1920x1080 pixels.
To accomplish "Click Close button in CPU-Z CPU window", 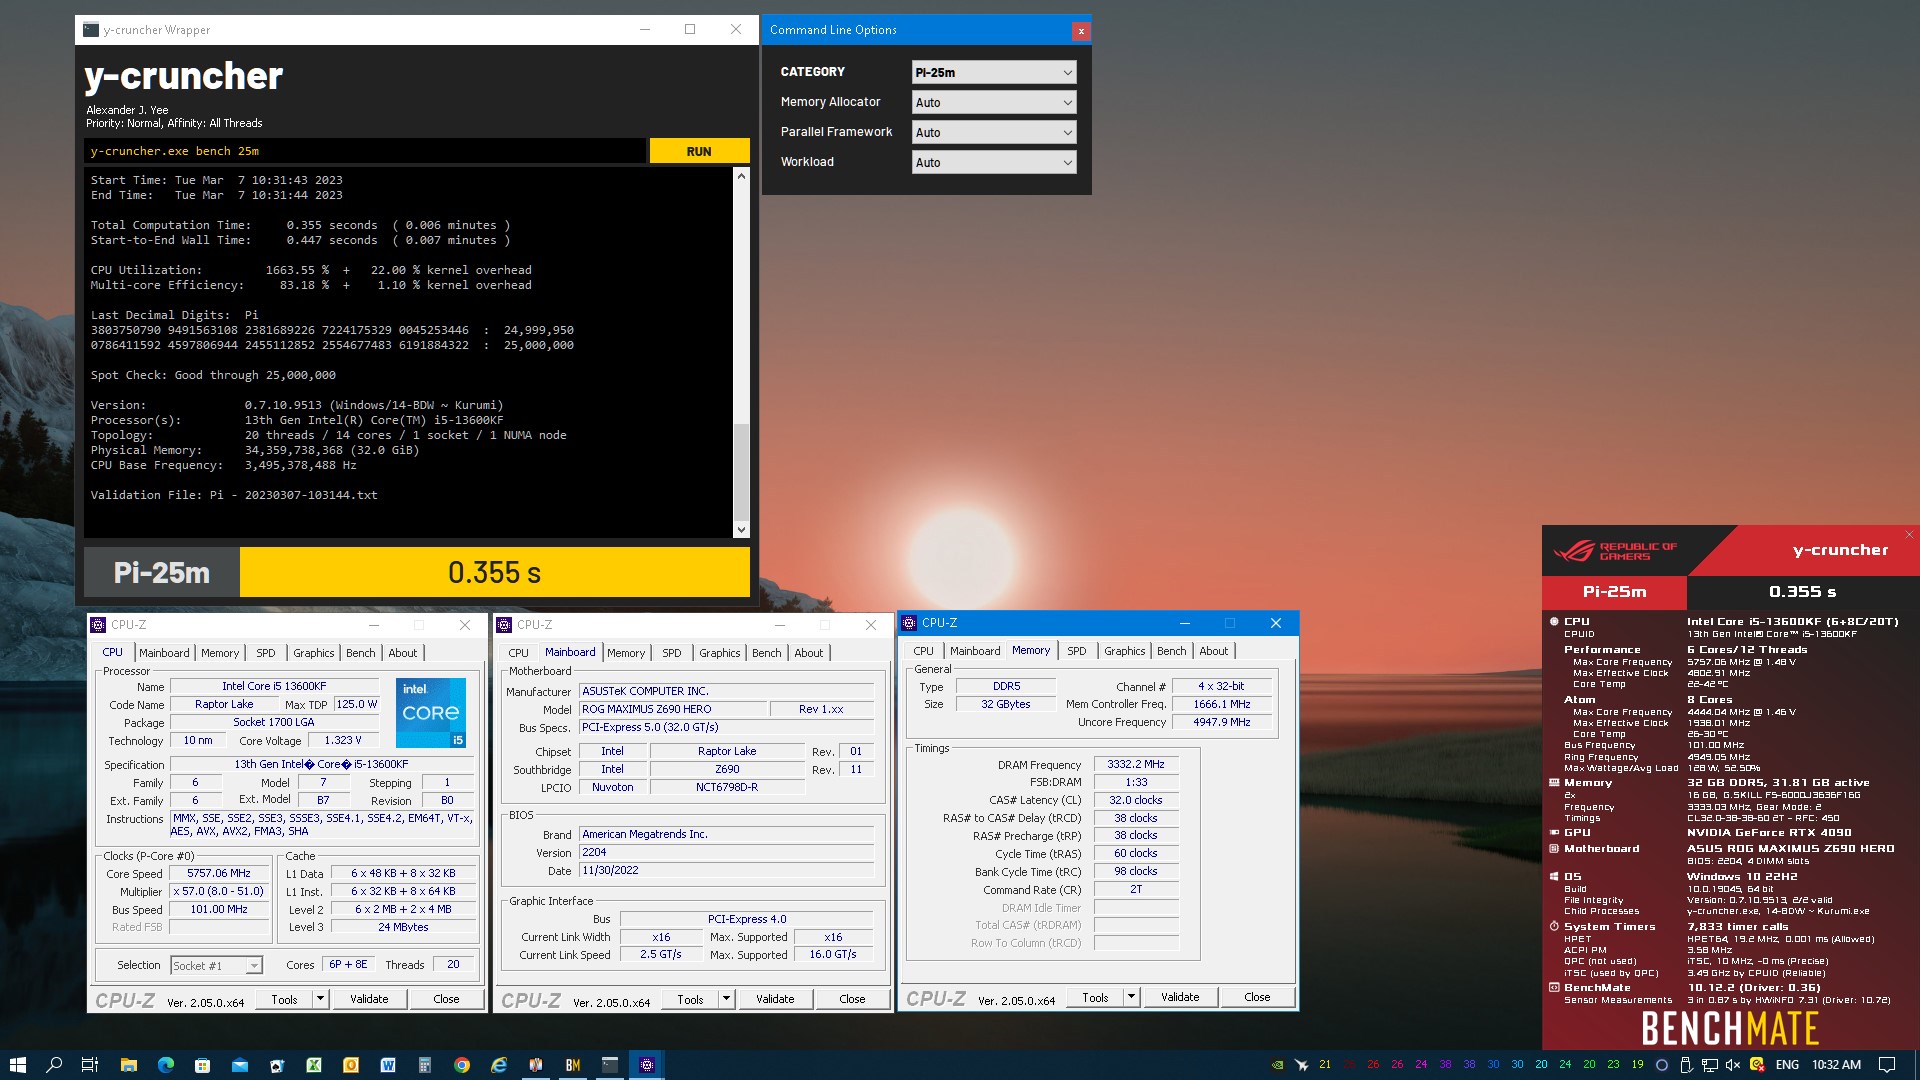I will (x=446, y=999).
